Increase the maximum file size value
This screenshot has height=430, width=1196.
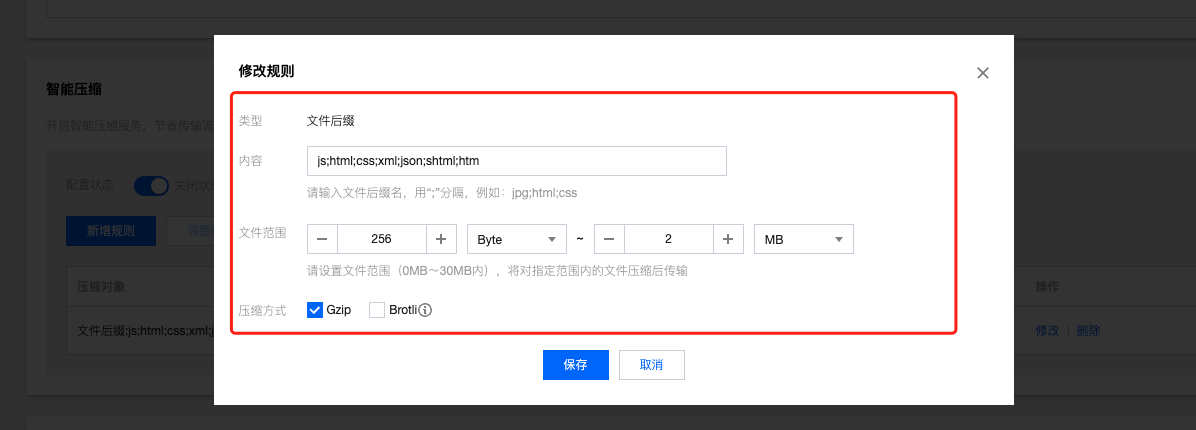[x=728, y=240]
